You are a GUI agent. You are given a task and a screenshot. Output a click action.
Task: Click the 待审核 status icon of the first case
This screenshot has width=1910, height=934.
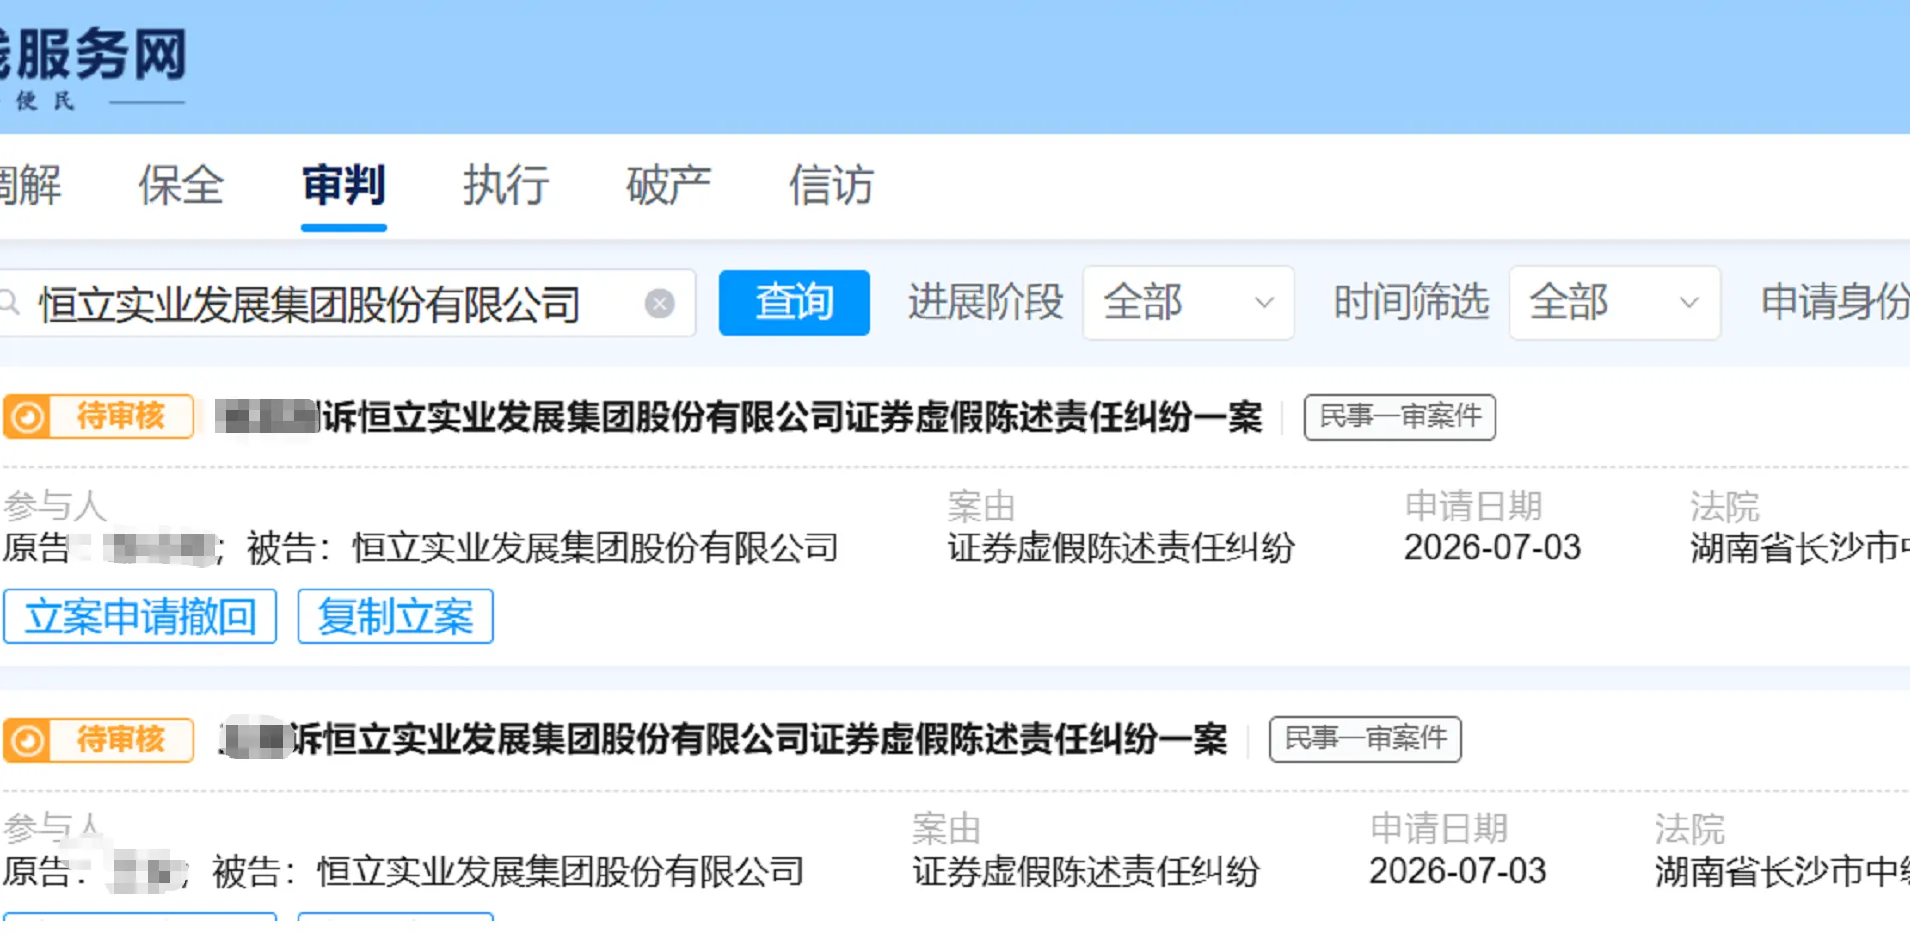click(x=28, y=416)
